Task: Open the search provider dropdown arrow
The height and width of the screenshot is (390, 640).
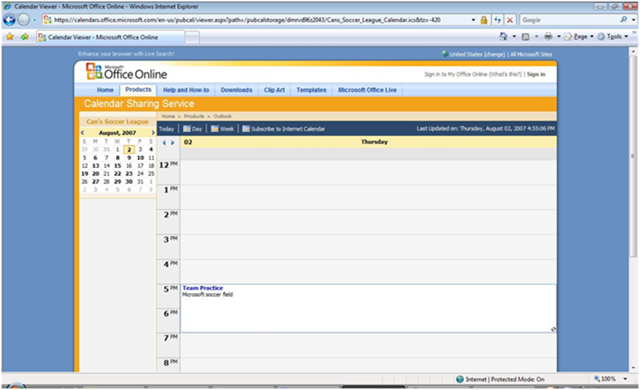Action: [633, 20]
